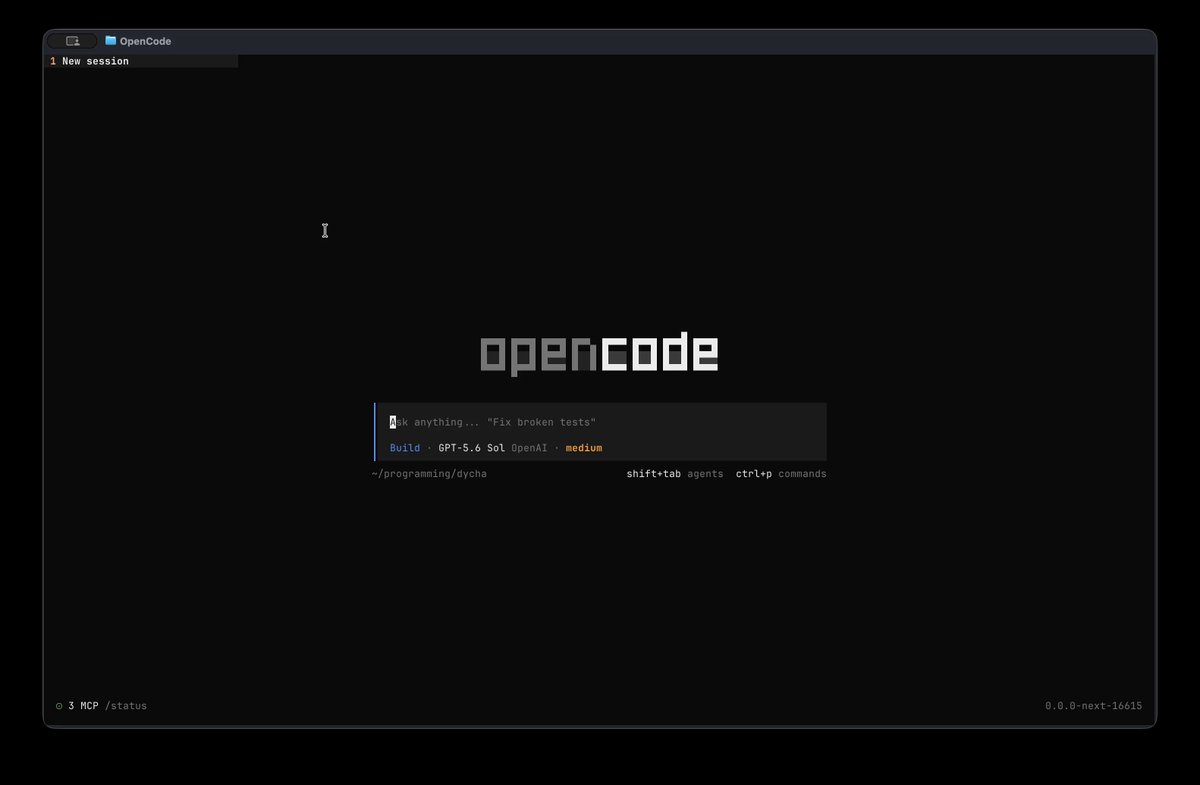1200x785 pixels.
Task: Click the opencode pixel logo
Action: (x=599, y=354)
